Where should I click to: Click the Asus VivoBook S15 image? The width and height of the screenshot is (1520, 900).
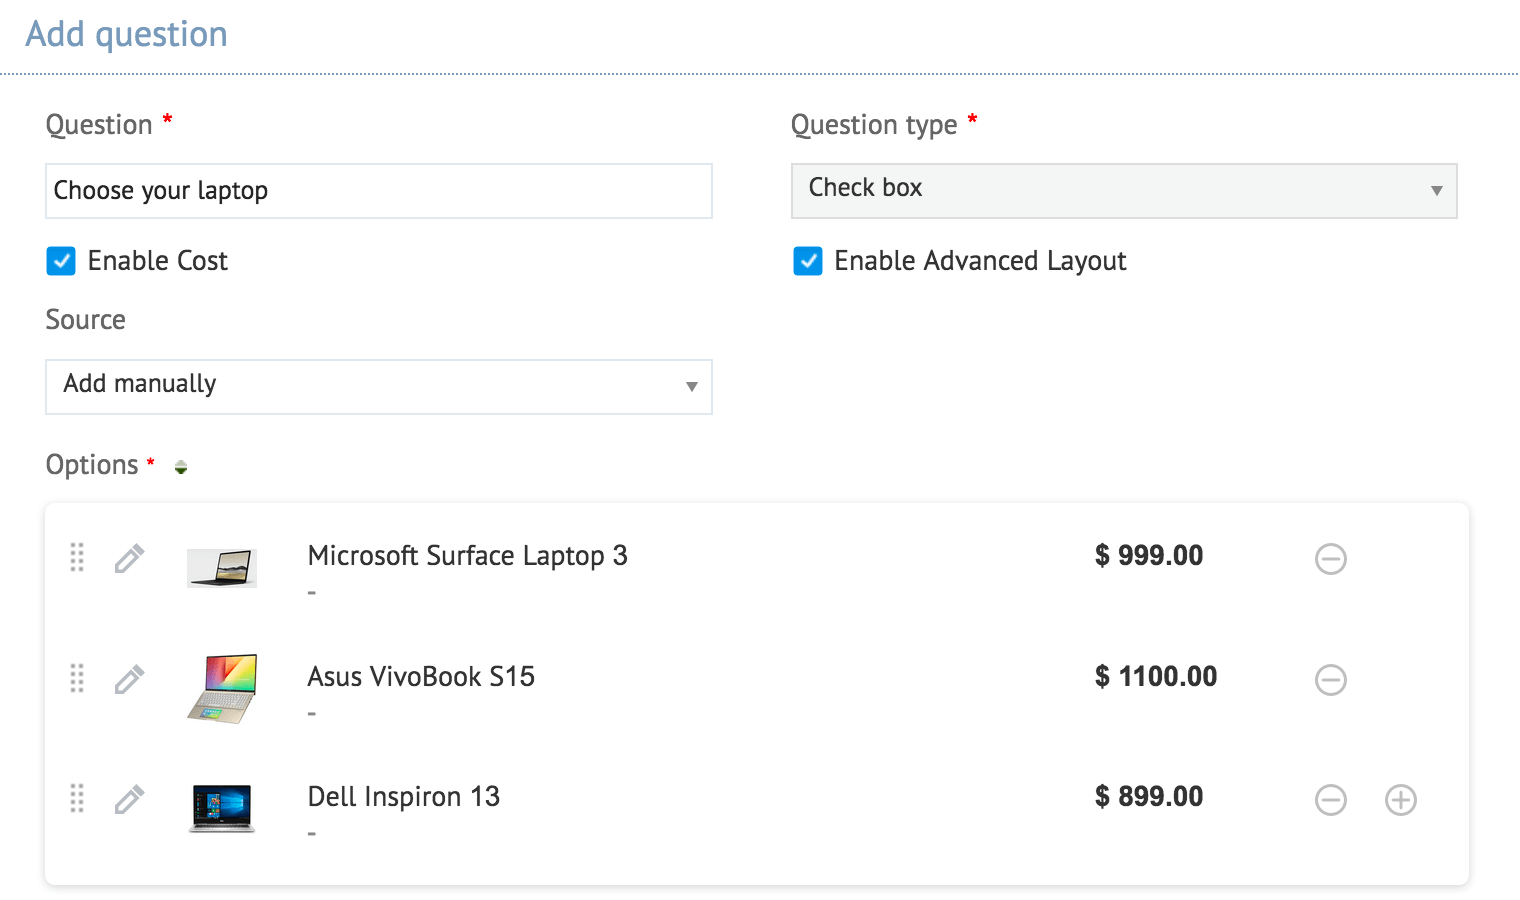pos(222,688)
